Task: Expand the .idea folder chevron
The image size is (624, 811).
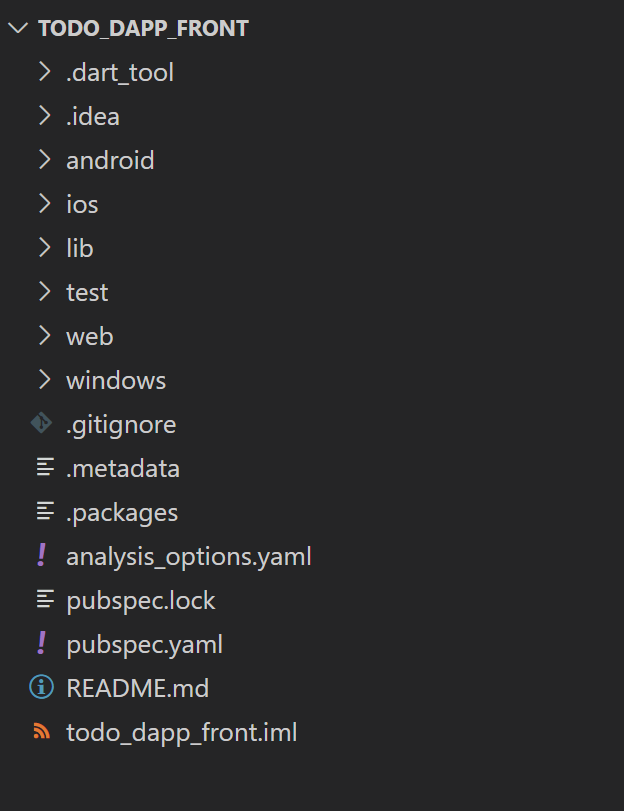Action: (x=45, y=116)
